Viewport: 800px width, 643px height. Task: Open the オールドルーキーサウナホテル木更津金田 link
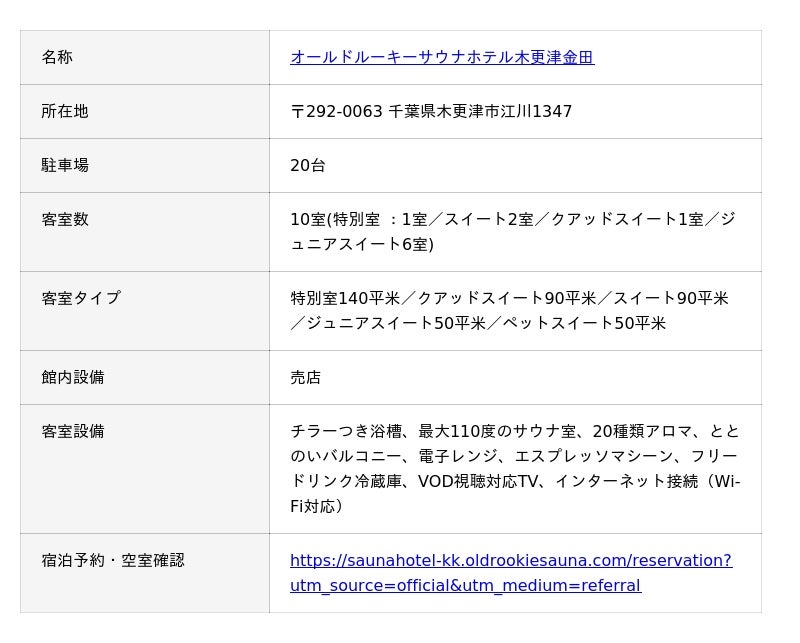[x=442, y=57]
